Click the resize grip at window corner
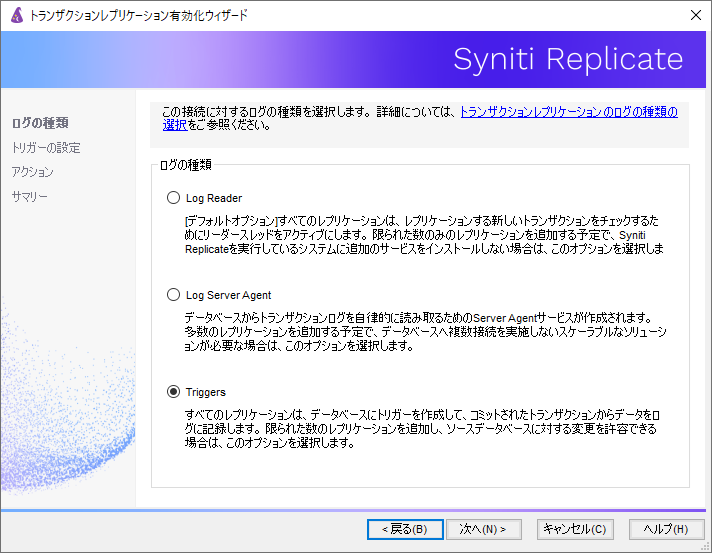 [x=706, y=548]
